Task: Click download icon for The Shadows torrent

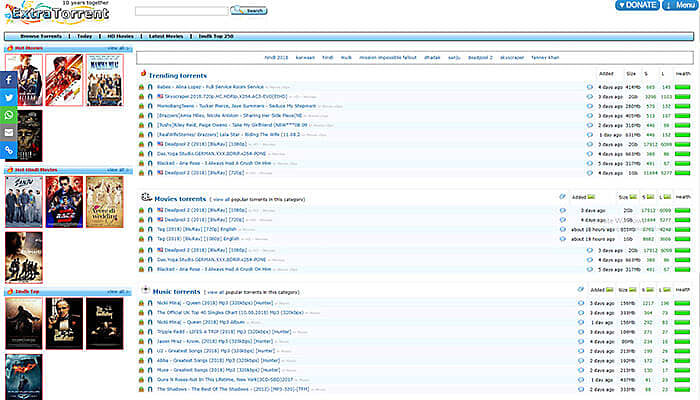Action: tap(142, 389)
